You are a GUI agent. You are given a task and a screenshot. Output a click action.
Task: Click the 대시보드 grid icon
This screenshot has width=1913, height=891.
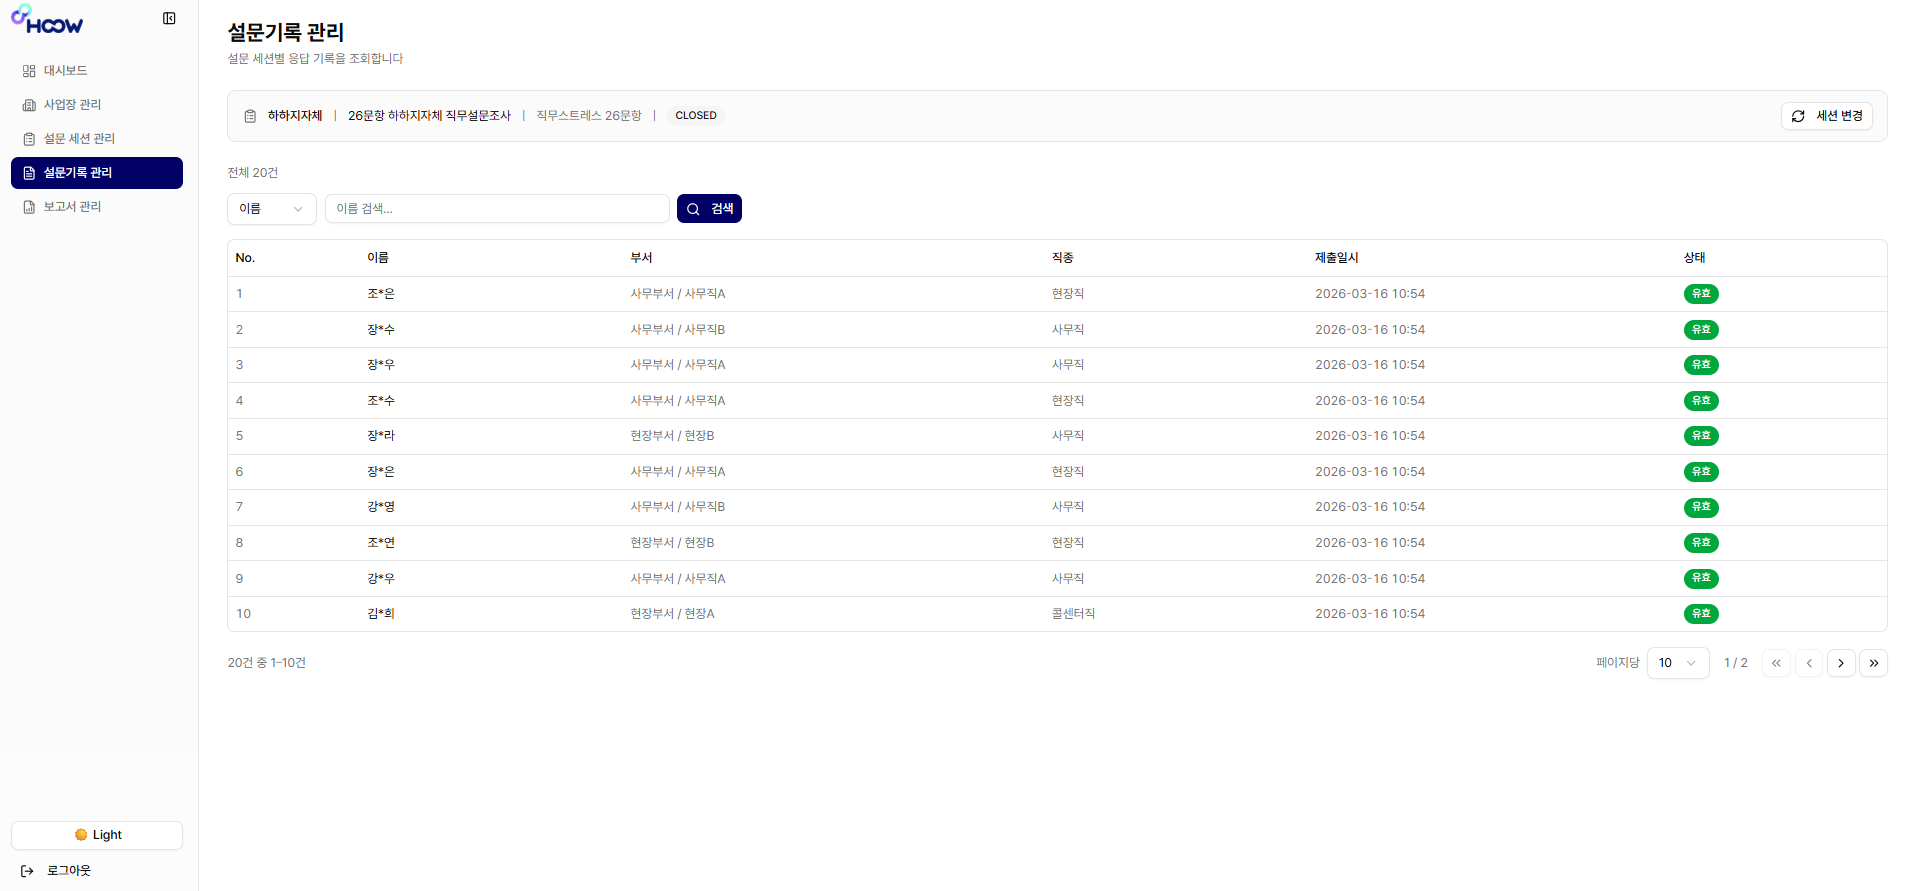coord(29,71)
